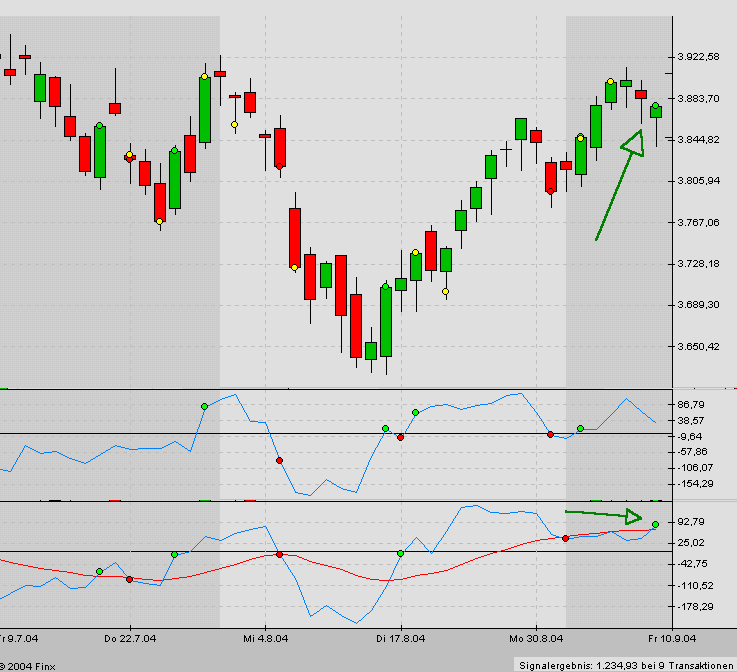This screenshot has height=672, width=737.
Task: Select the -178,29 value on bottom oscillator scale
Action: pyautogui.click(x=694, y=606)
